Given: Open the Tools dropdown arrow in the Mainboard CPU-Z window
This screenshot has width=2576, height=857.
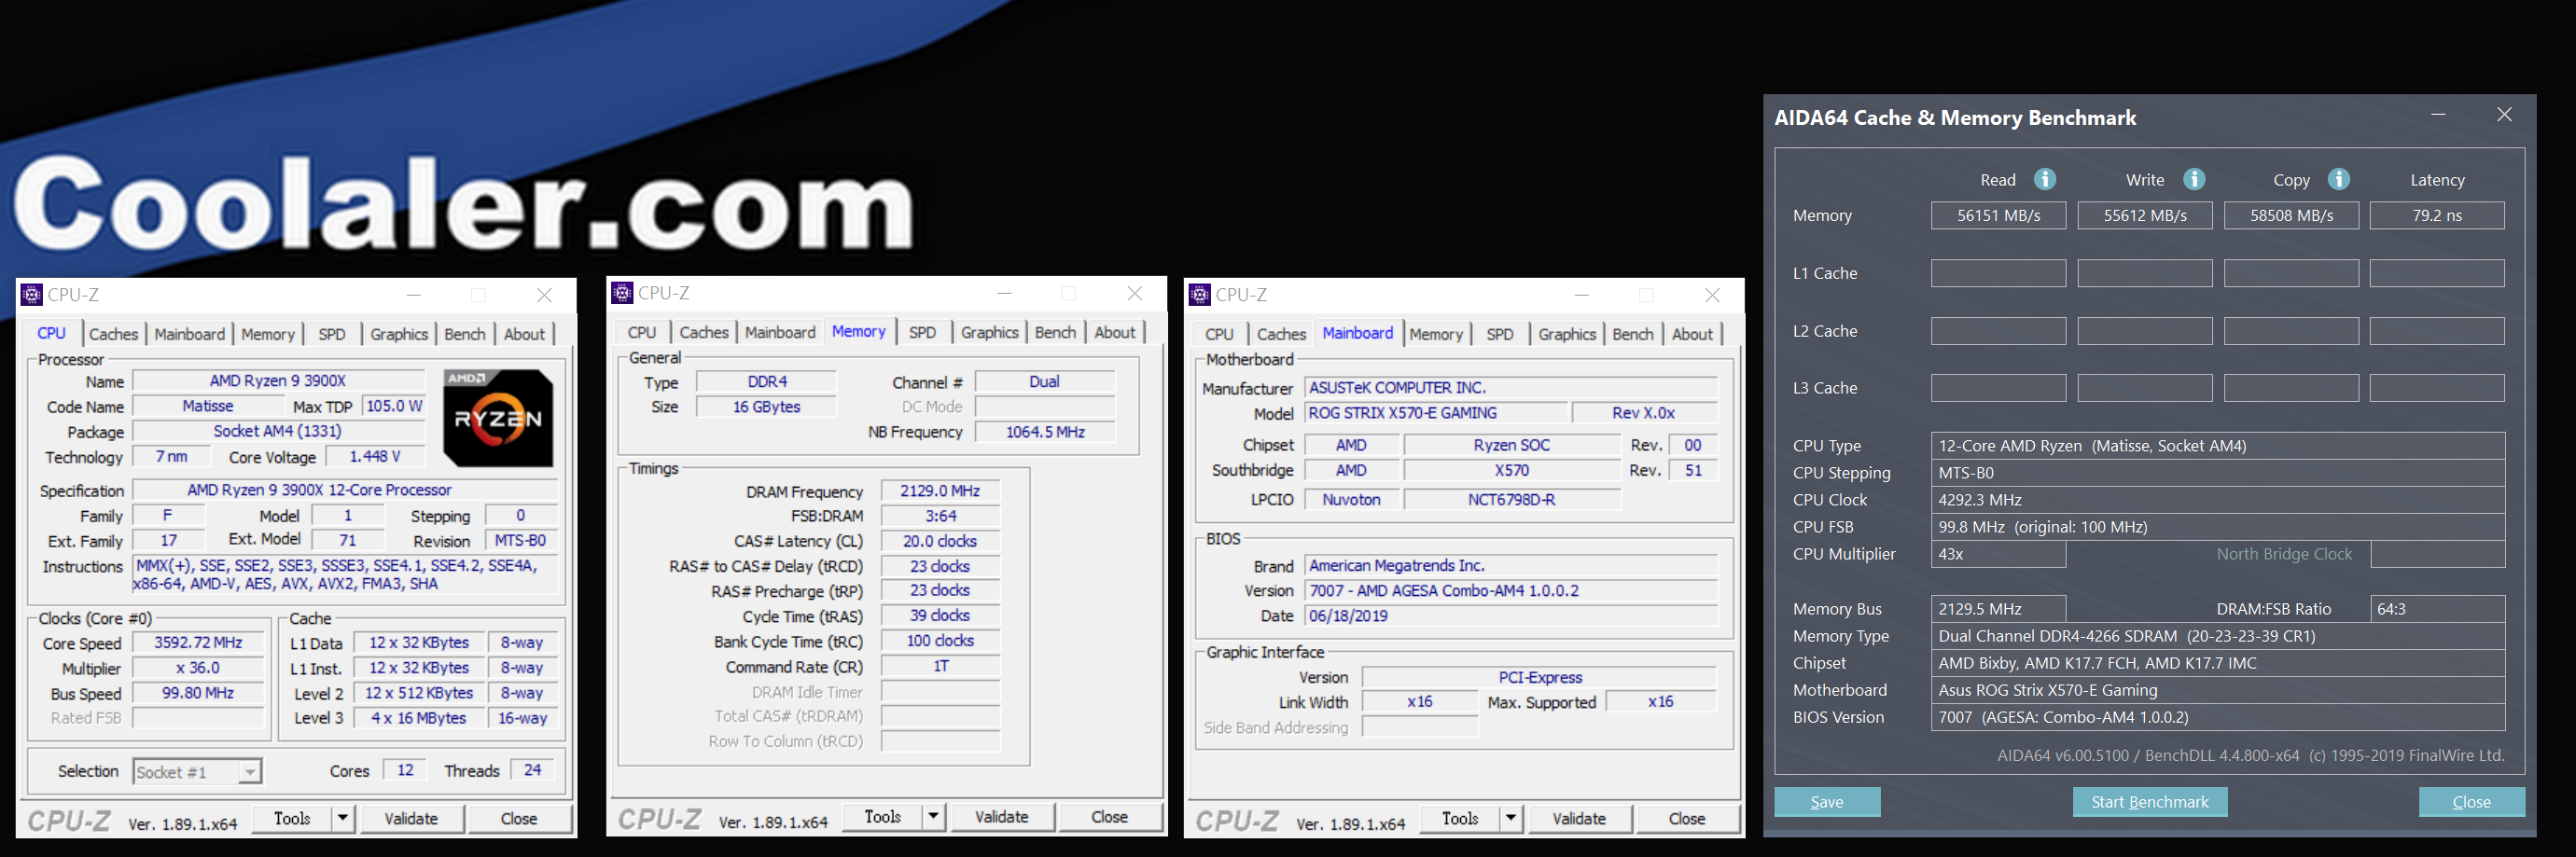Looking at the screenshot, I should (1511, 818).
